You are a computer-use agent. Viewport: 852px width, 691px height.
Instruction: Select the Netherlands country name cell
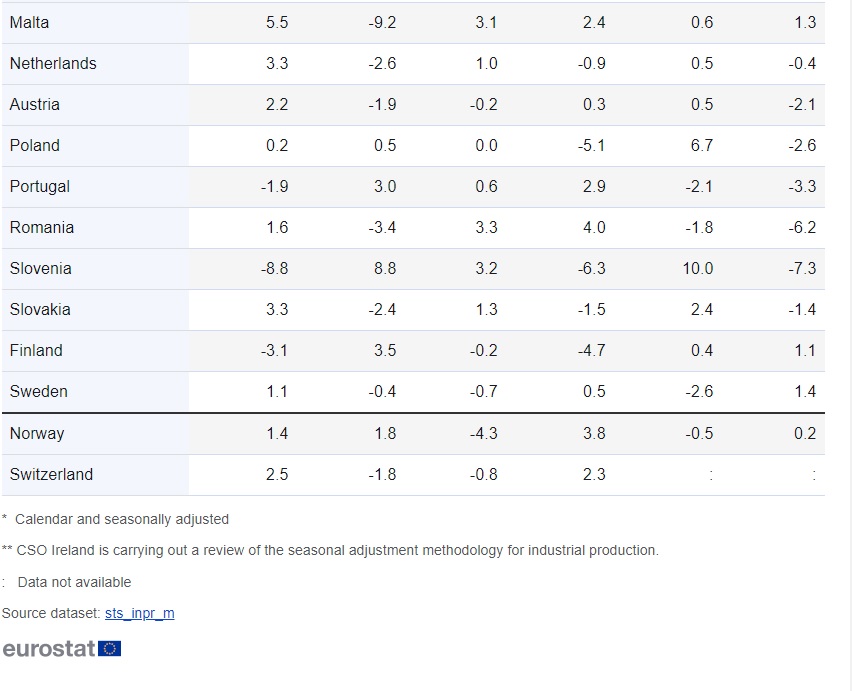point(53,63)
